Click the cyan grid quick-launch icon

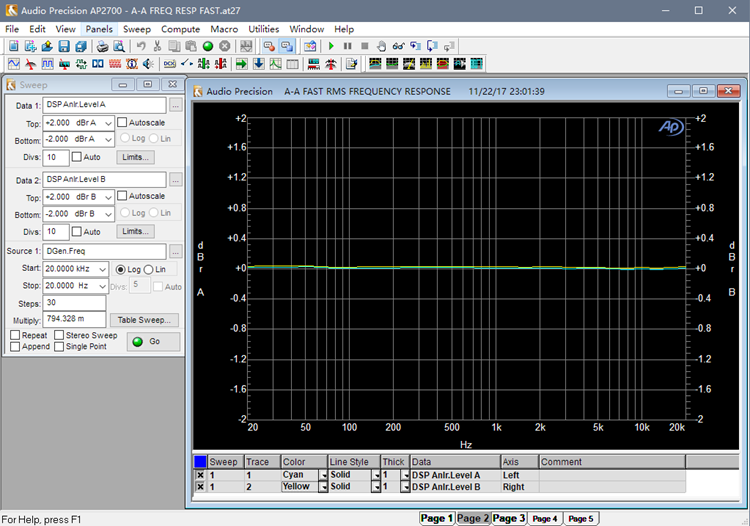pos(476,64)
